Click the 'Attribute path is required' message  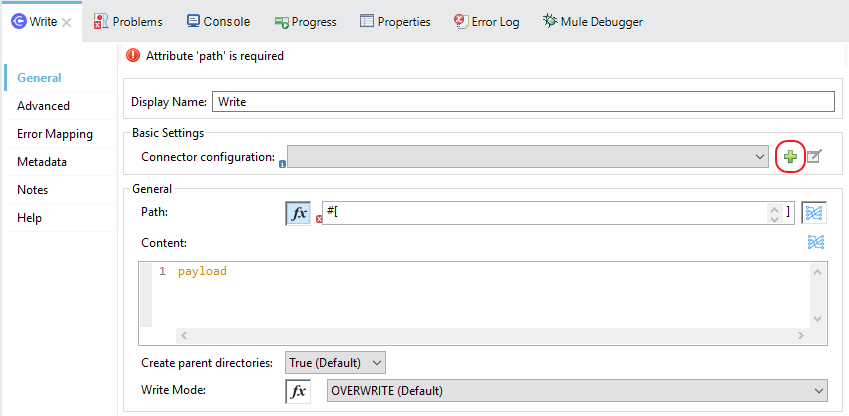(x=215, y=56)
